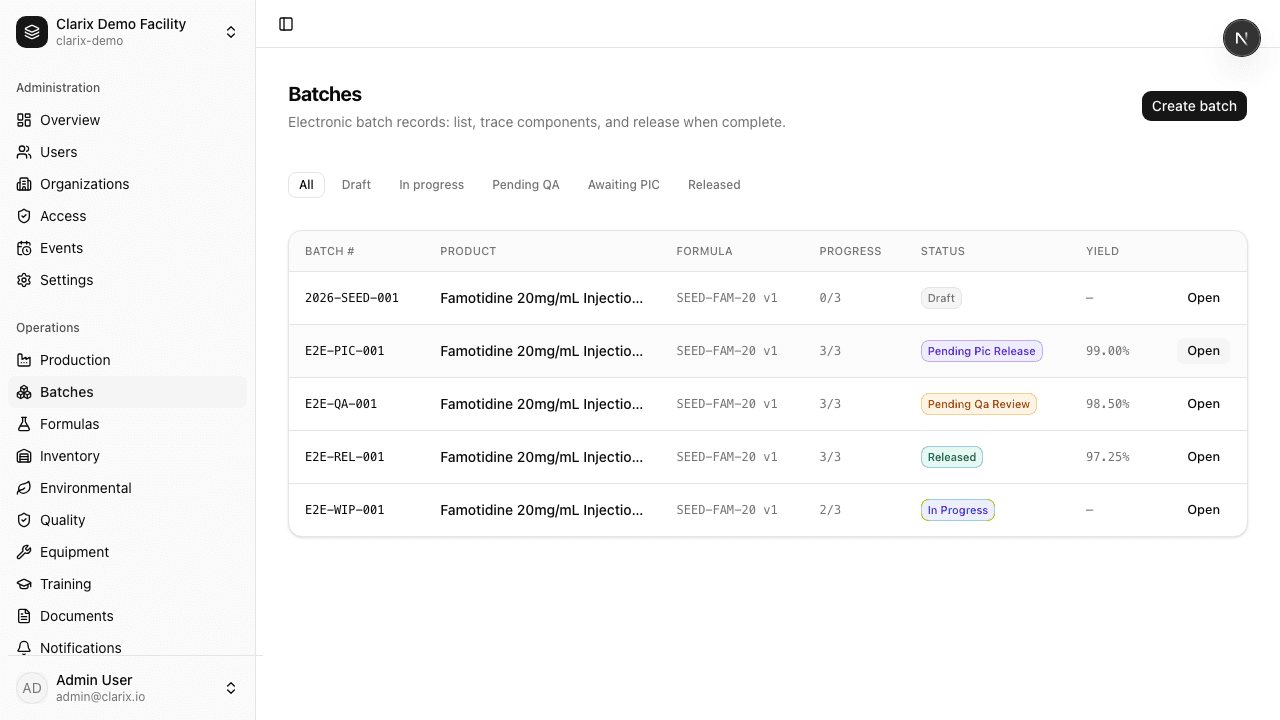Select the Draft filter tab
This screenshot has height=720, width=1280.
point(356,185)
